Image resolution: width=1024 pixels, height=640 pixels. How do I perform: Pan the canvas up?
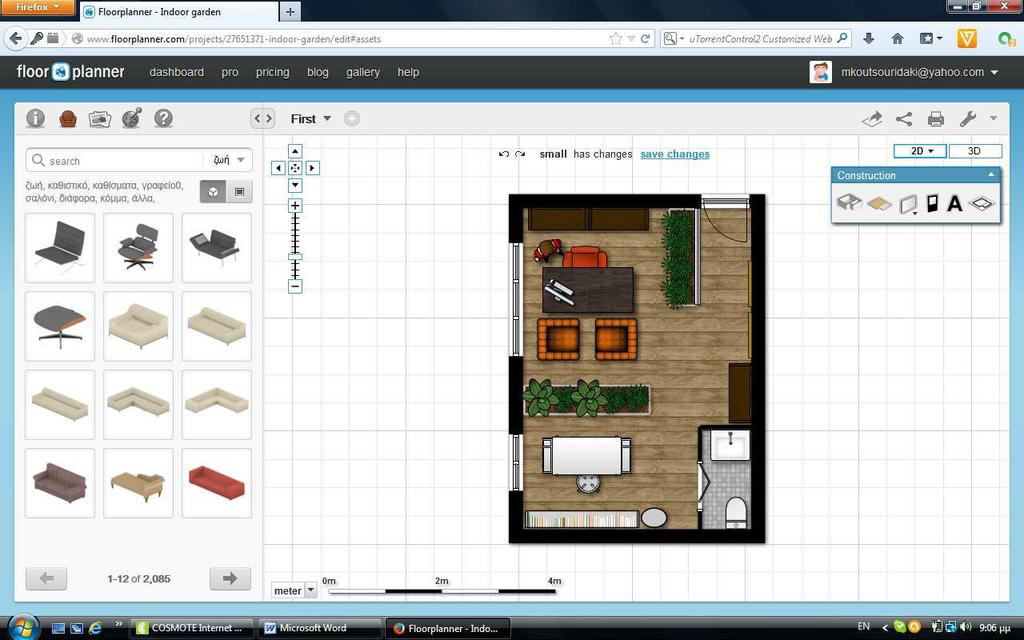coord(295,151)
